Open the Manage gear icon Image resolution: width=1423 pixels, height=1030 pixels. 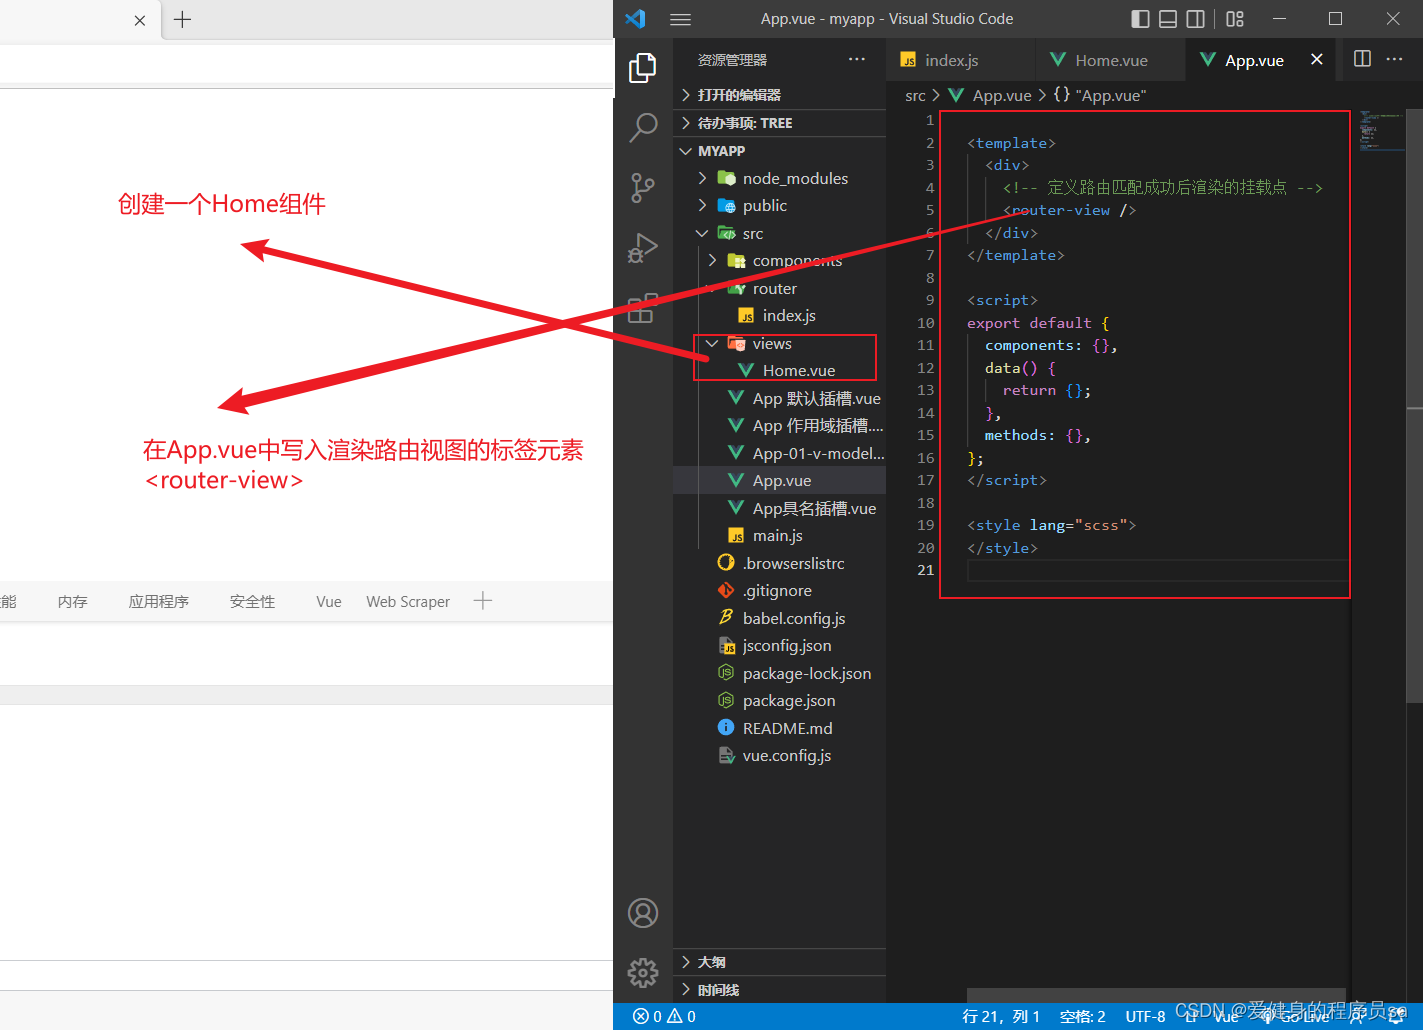[x=643, y=972]
